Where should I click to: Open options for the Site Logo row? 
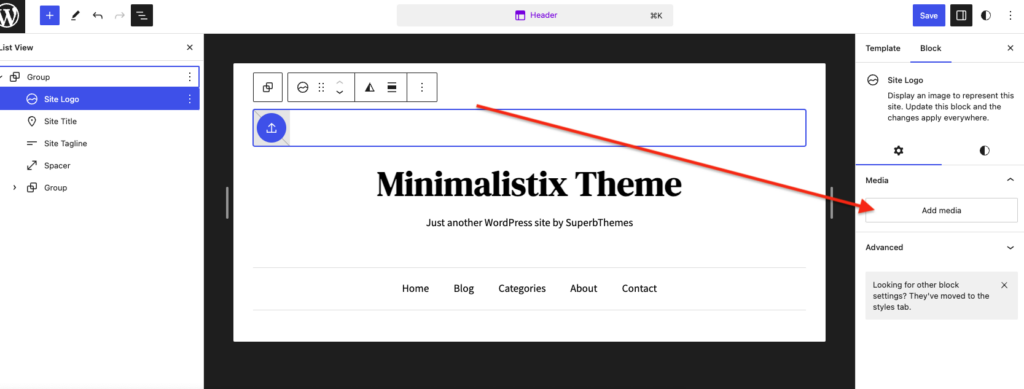[x=189, y=99]
